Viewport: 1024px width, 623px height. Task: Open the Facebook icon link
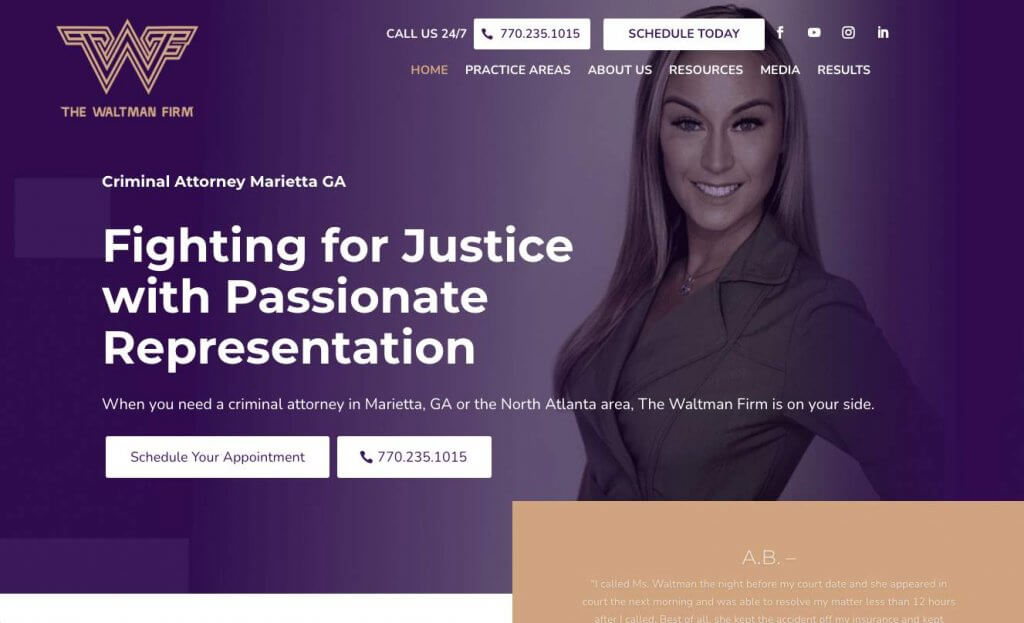(x=780, y=33)
